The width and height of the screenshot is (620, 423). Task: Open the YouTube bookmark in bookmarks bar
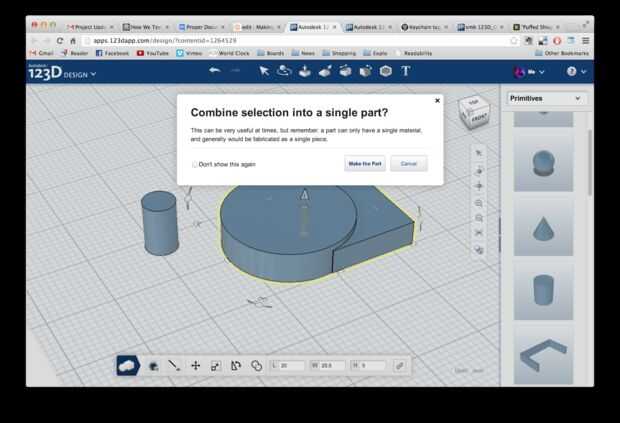(x=153, y=52)
